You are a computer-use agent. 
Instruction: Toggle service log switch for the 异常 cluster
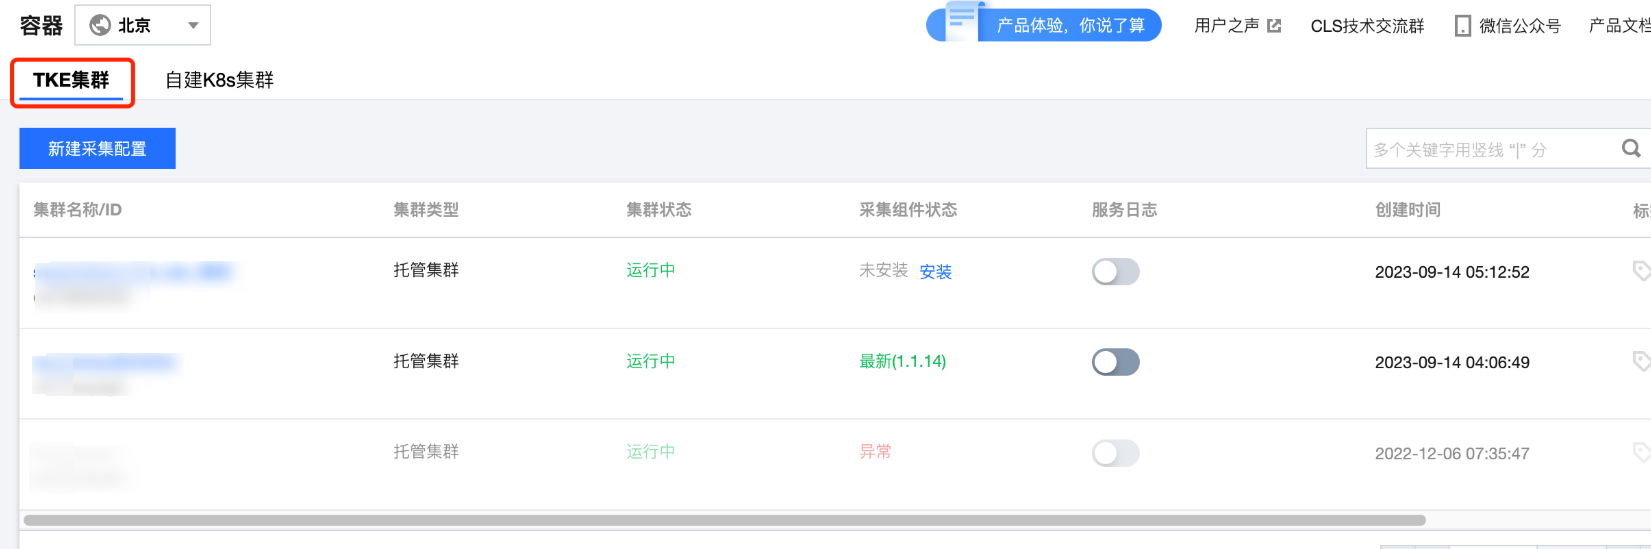point(1115,453)
